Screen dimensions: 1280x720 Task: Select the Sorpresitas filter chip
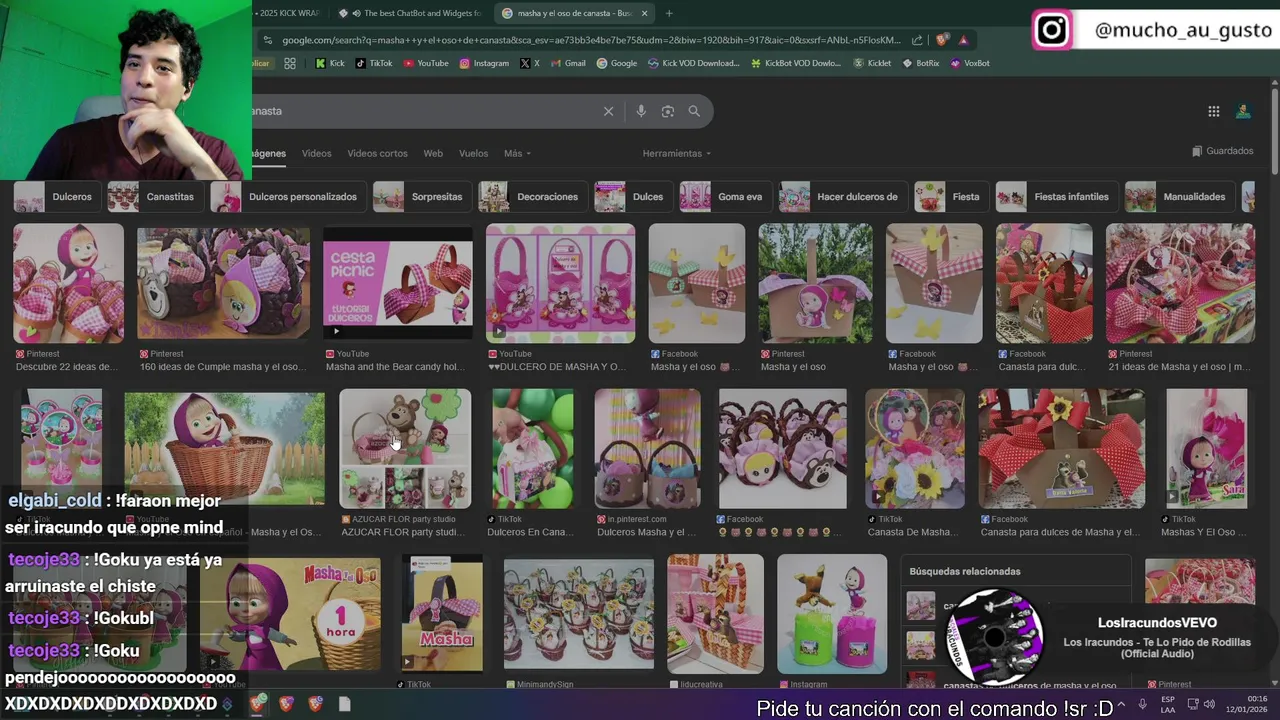[x=421, y=197]
